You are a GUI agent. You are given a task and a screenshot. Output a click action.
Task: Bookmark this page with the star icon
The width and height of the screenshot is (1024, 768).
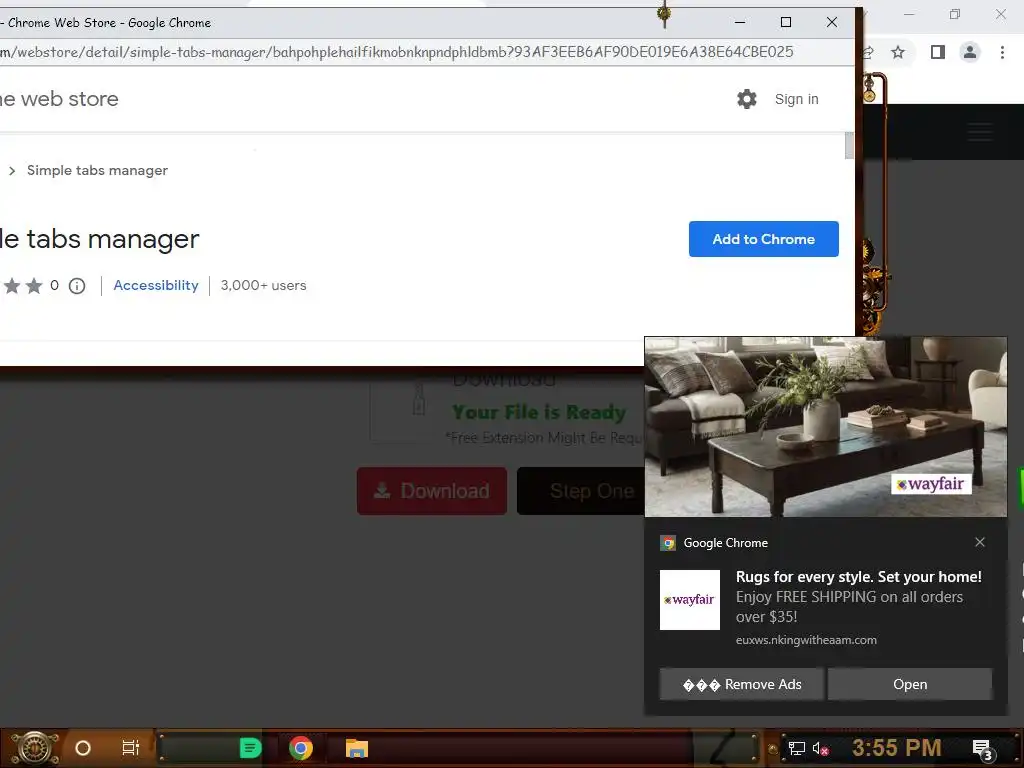[898, 52]
